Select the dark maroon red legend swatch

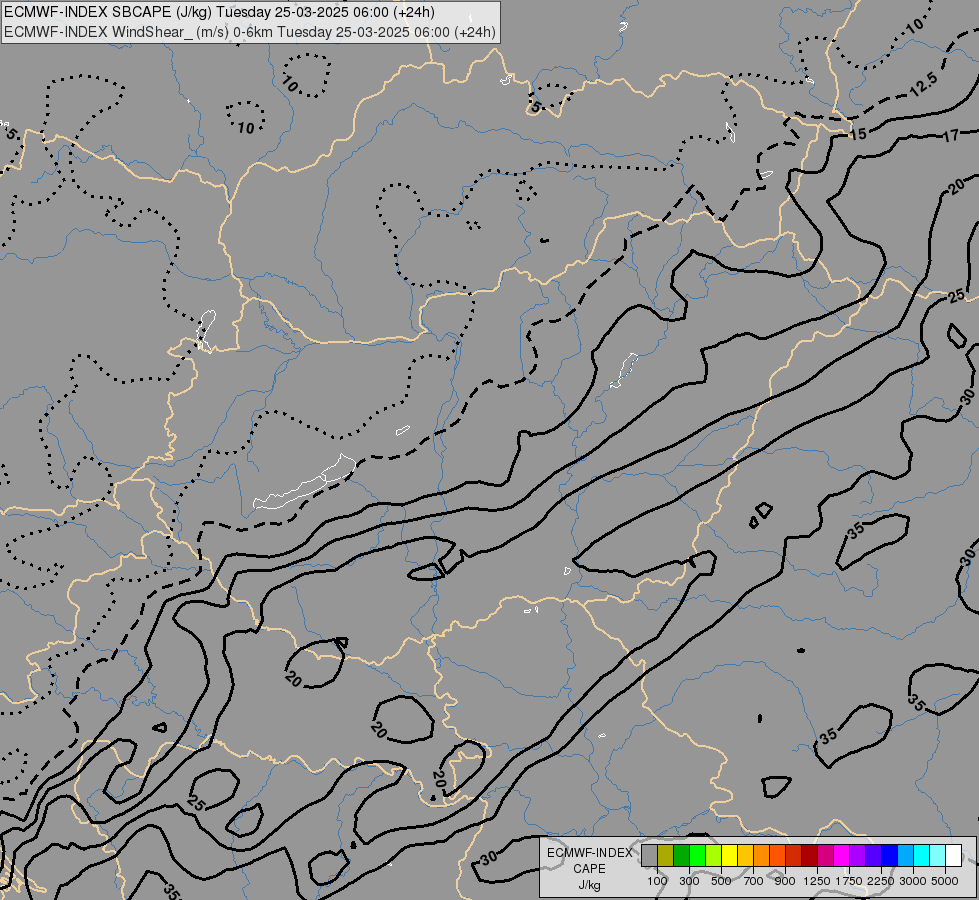pyautogui.click(x=810, y=856)
